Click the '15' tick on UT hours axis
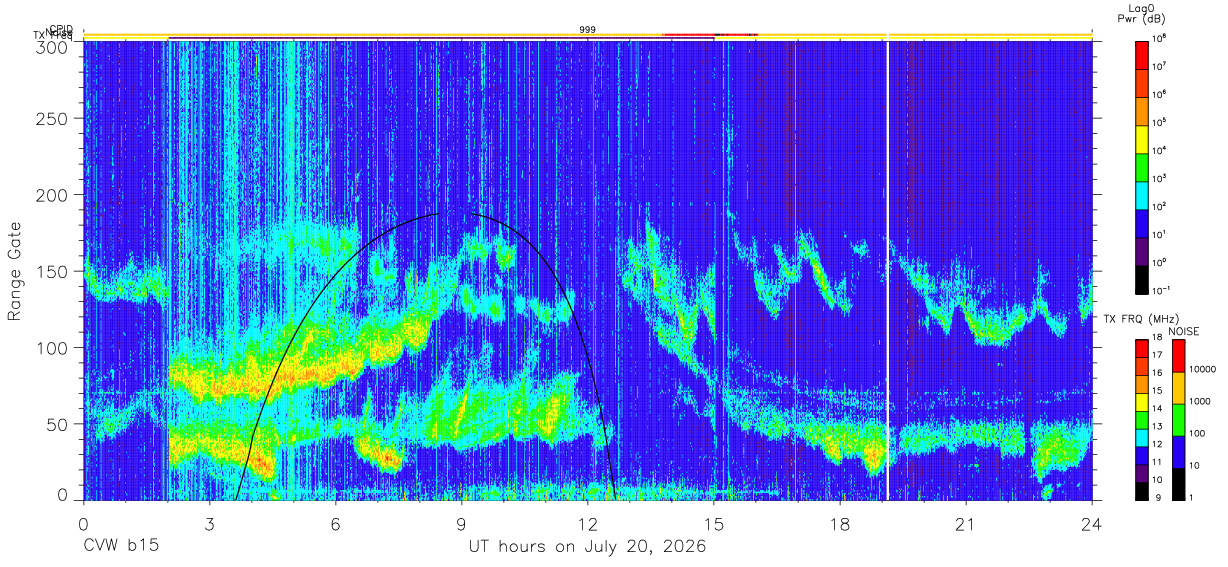Screen dimensions: 1228x567 [x=714, y=524]
